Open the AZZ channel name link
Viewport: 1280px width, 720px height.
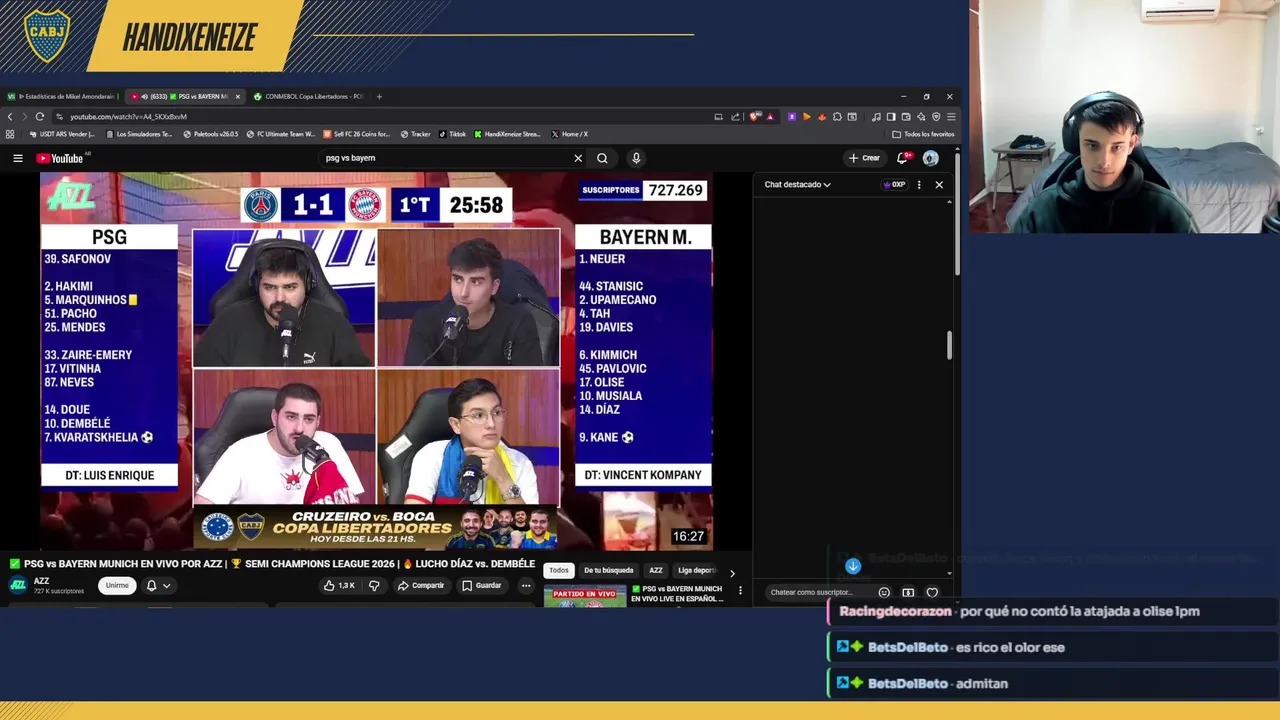(41, 581)
